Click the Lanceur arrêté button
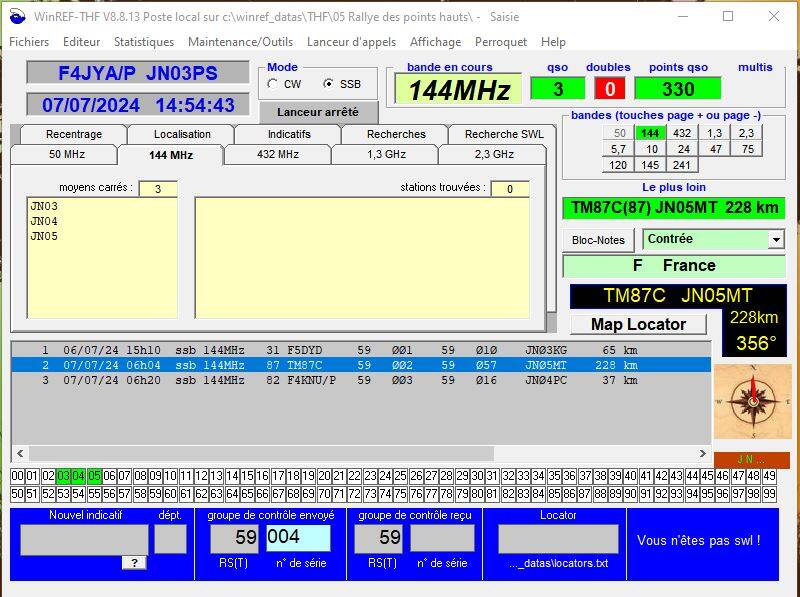The height and width of the screenshot is (597, 800). pos(317,112)
